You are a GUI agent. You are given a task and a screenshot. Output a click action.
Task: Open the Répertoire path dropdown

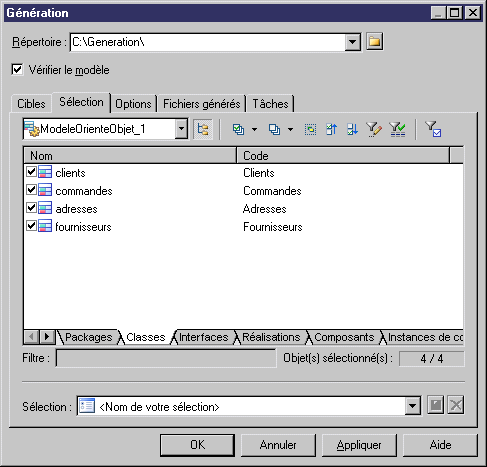pos(352,42)
